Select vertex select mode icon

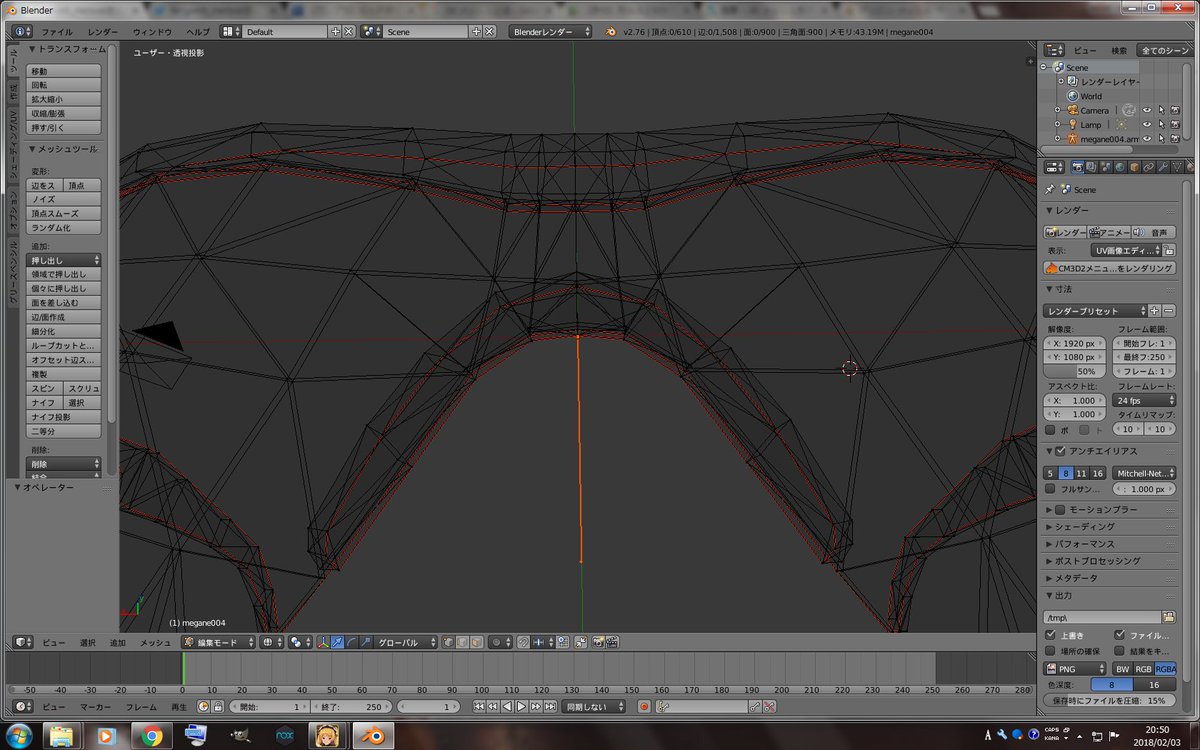(448, 643)
